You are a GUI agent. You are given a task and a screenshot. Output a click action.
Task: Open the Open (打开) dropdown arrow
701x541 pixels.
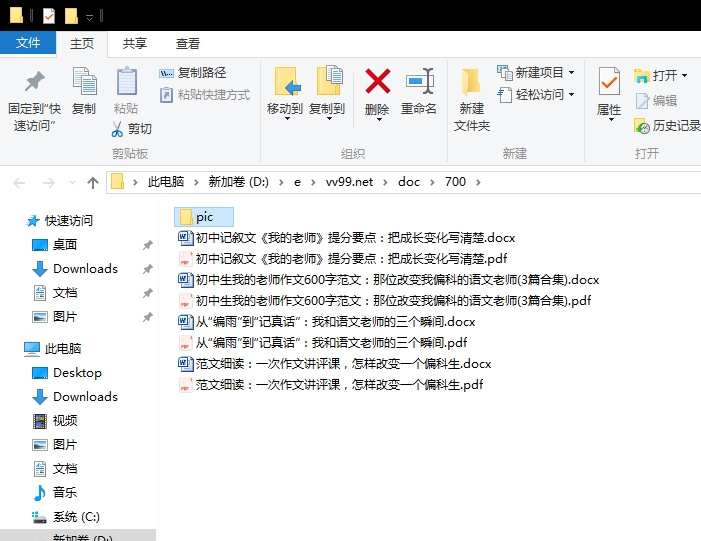pyautogui.click(x=684, y=76)
